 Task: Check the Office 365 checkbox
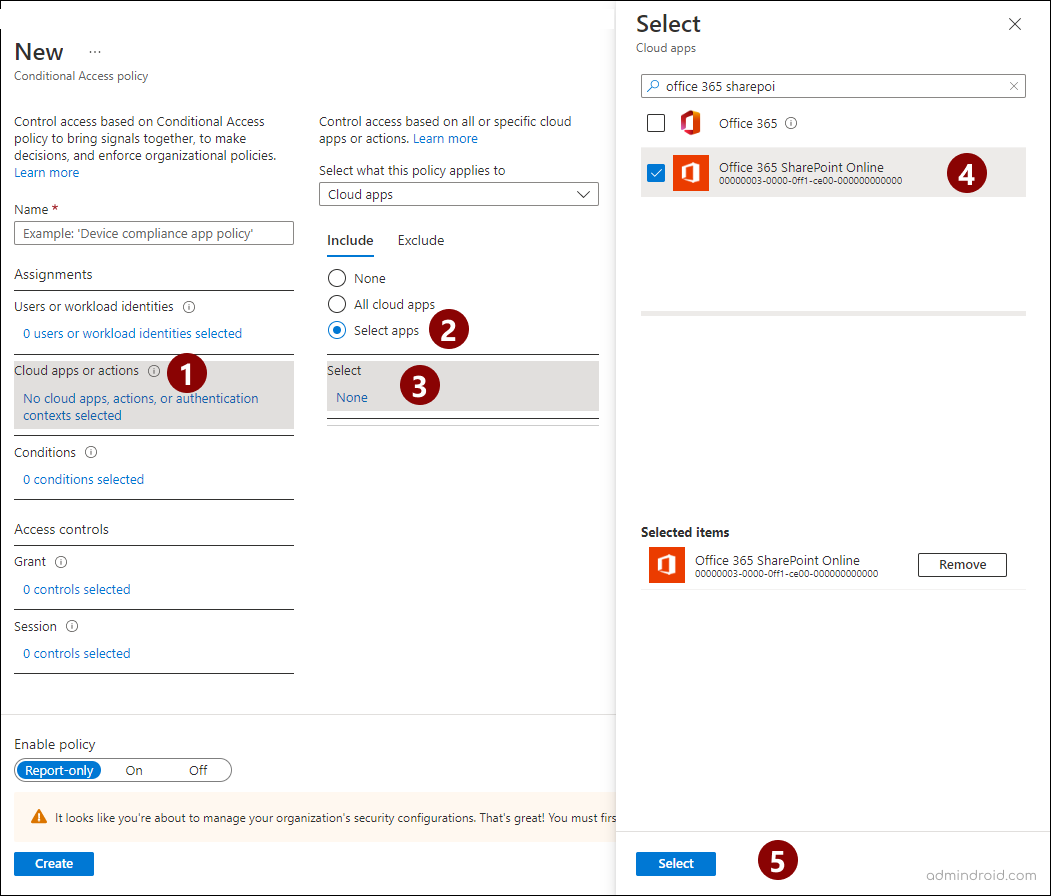[x=656, y=122]
